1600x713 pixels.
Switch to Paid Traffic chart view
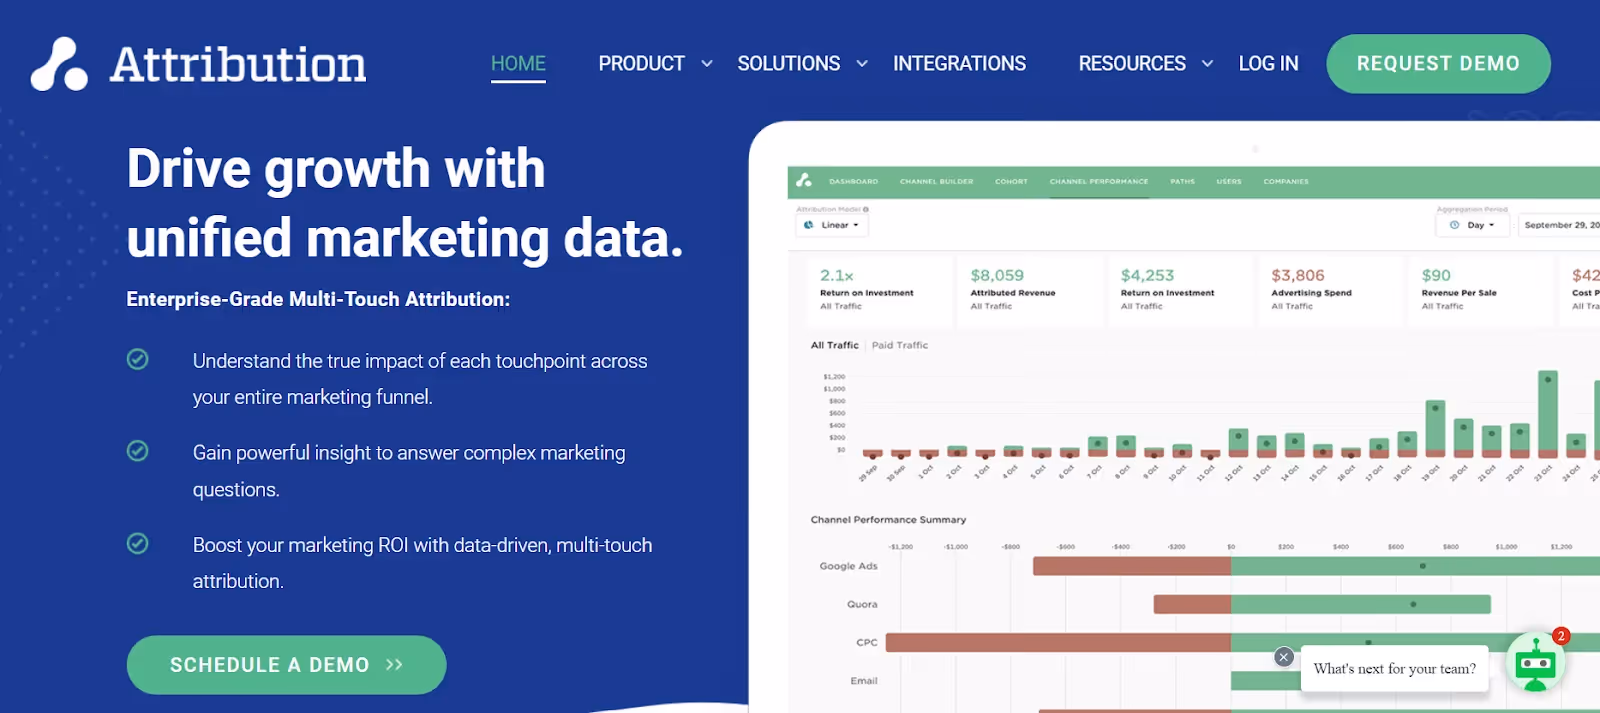(x=900, y=345)
